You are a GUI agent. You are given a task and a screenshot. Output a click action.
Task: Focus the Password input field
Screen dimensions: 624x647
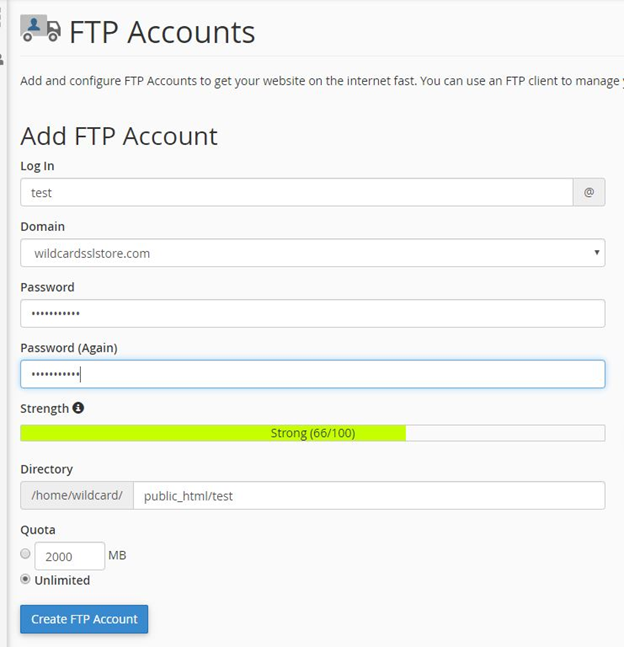(x=313, y=314)
